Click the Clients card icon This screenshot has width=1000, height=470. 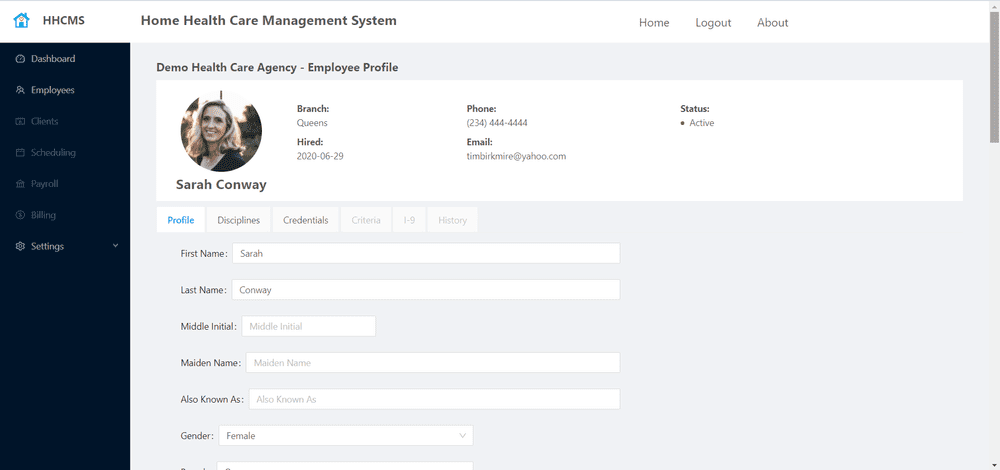(20, 121)
